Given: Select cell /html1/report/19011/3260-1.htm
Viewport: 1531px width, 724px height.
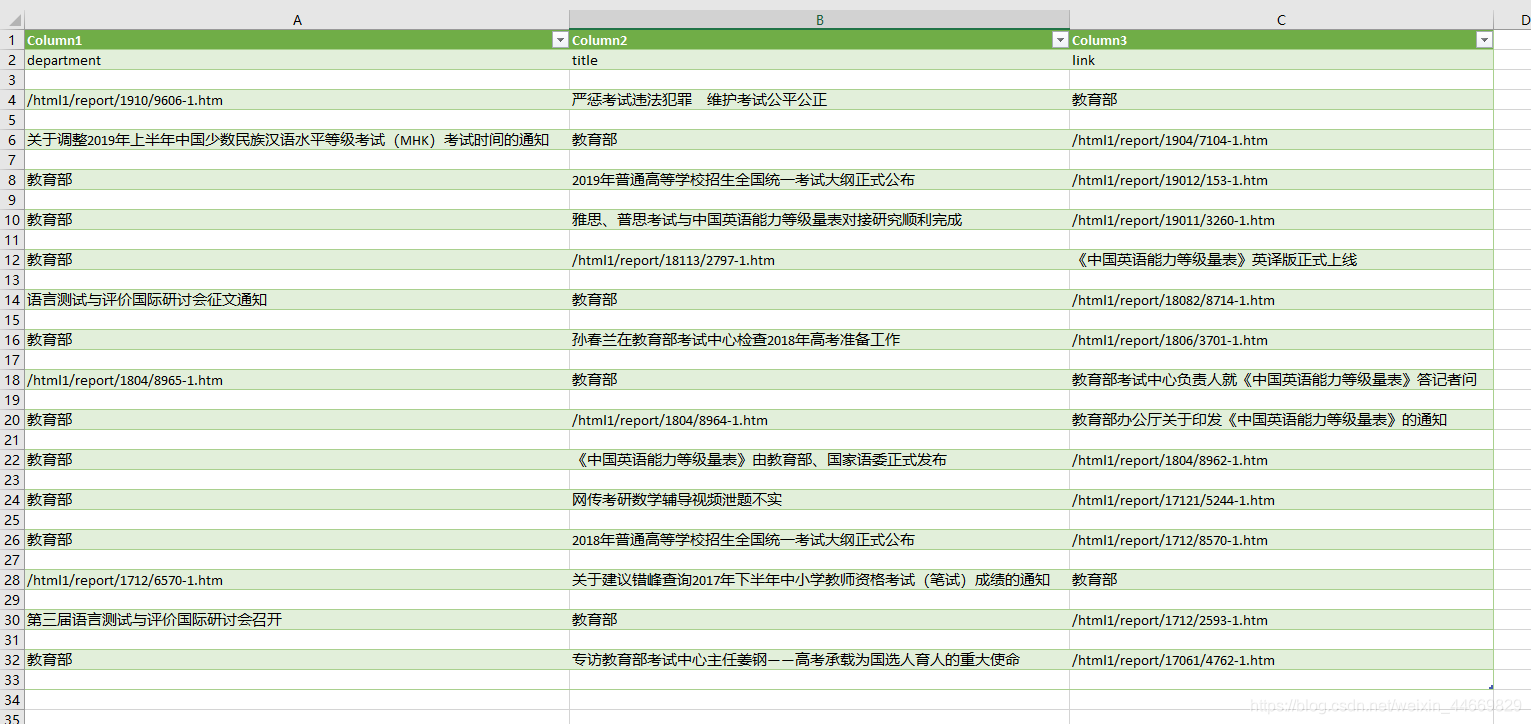Looking at the screenshot, I should tap(1281, 220).
